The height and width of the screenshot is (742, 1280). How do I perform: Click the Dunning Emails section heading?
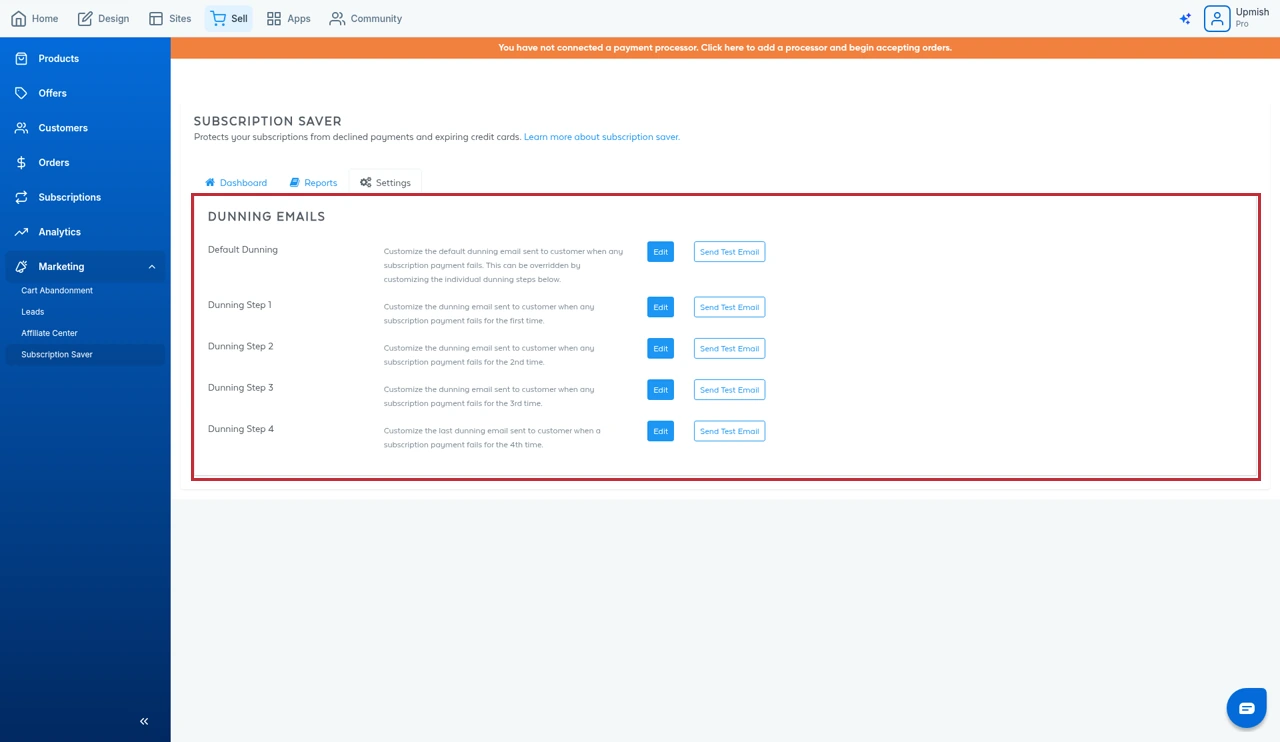pyautogui.click(x=267, y=216)
